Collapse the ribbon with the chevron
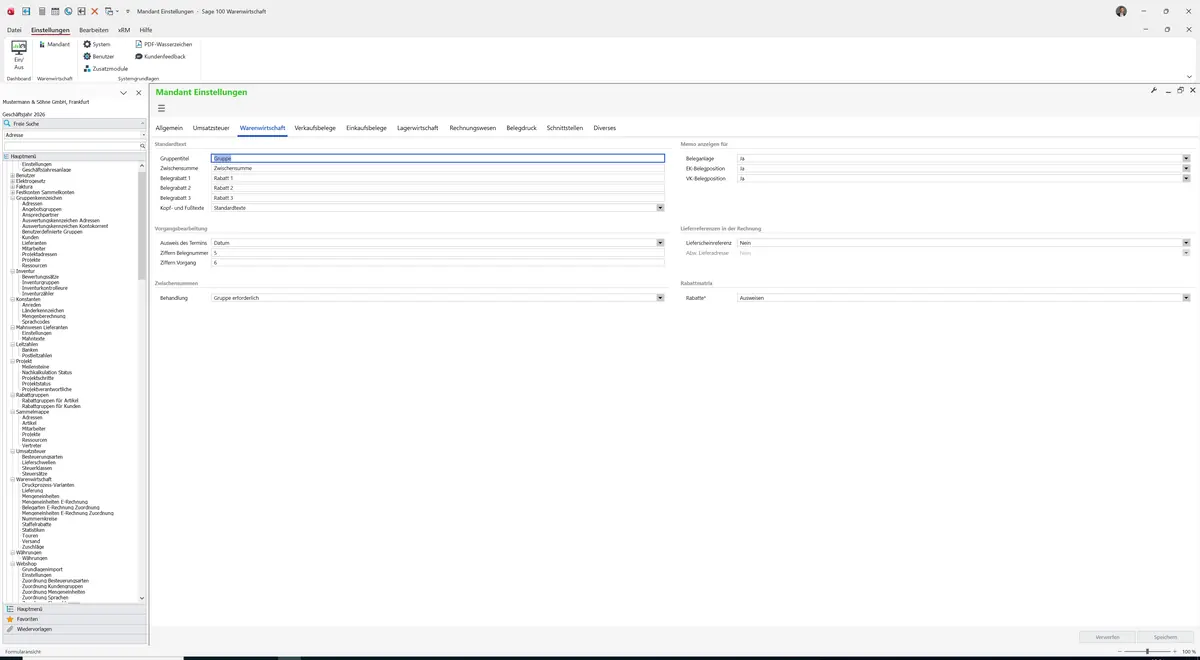This screenshot has height=660, width=1200. coord(1189,76)
